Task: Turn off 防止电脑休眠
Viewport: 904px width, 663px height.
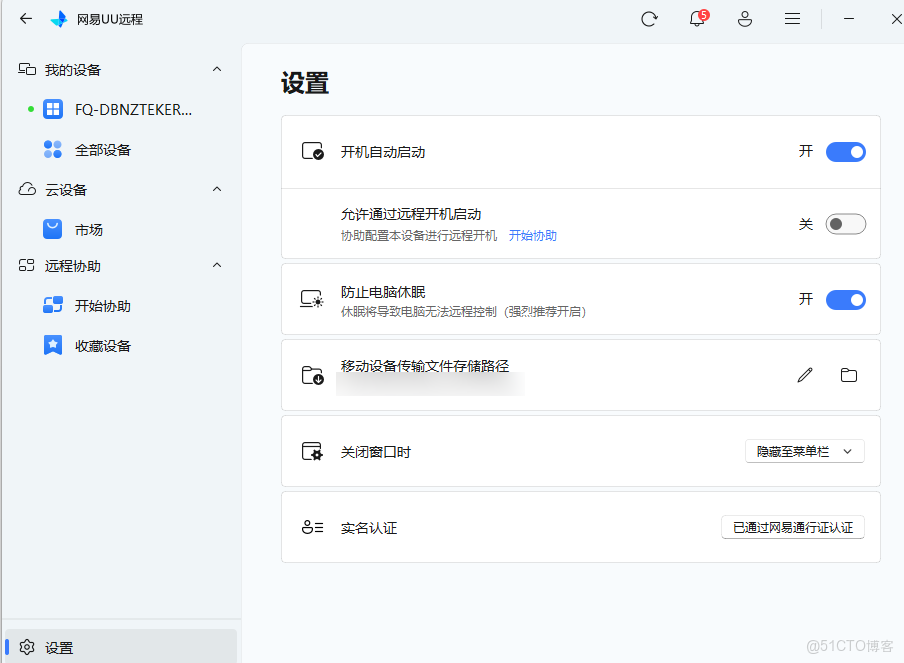Action: point(845,299)
